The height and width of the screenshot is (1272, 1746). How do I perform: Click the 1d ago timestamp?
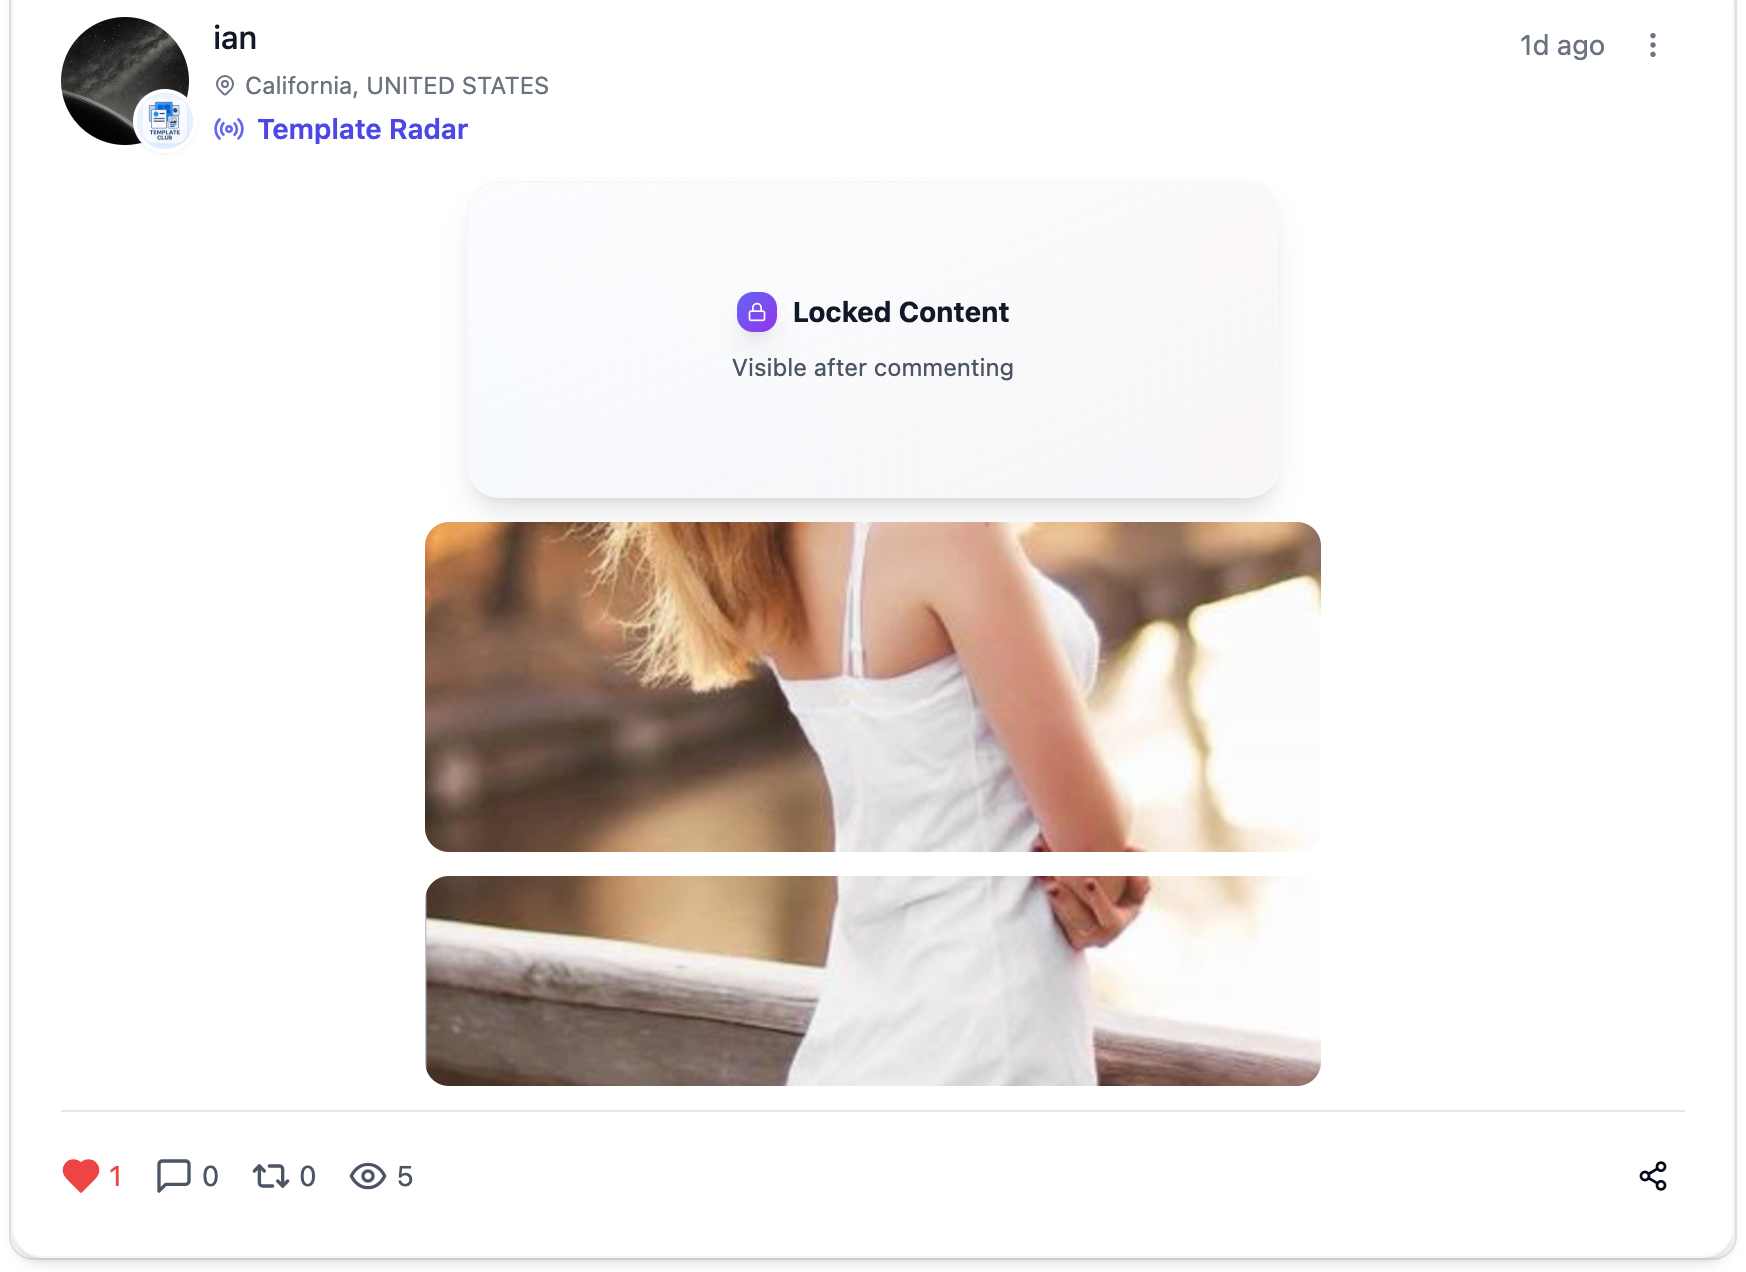(1562, 45)
